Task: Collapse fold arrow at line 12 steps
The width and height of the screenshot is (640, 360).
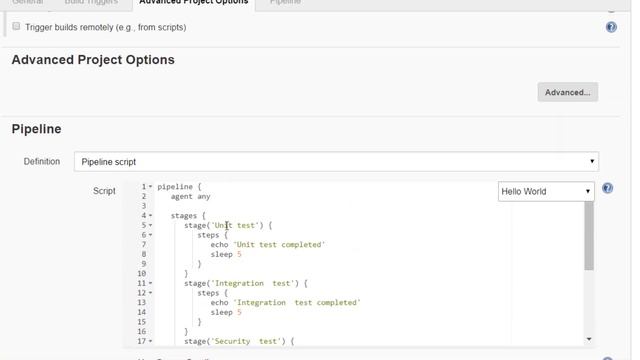Action: coord(150,293)
